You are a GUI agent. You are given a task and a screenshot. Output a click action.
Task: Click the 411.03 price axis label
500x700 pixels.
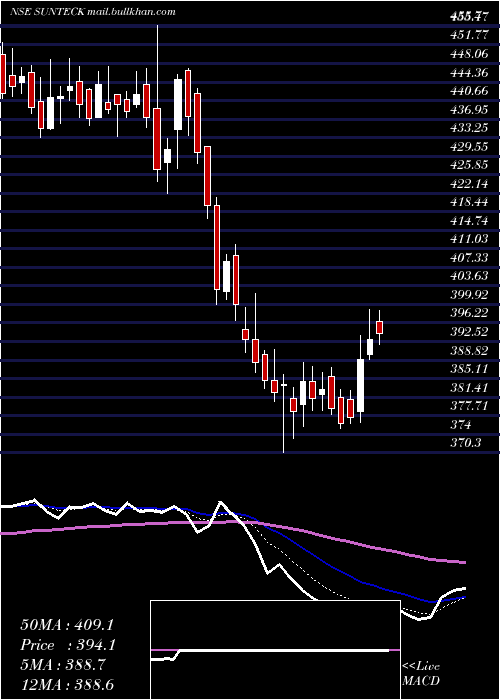pyautogui.click(x=469, y=239)
